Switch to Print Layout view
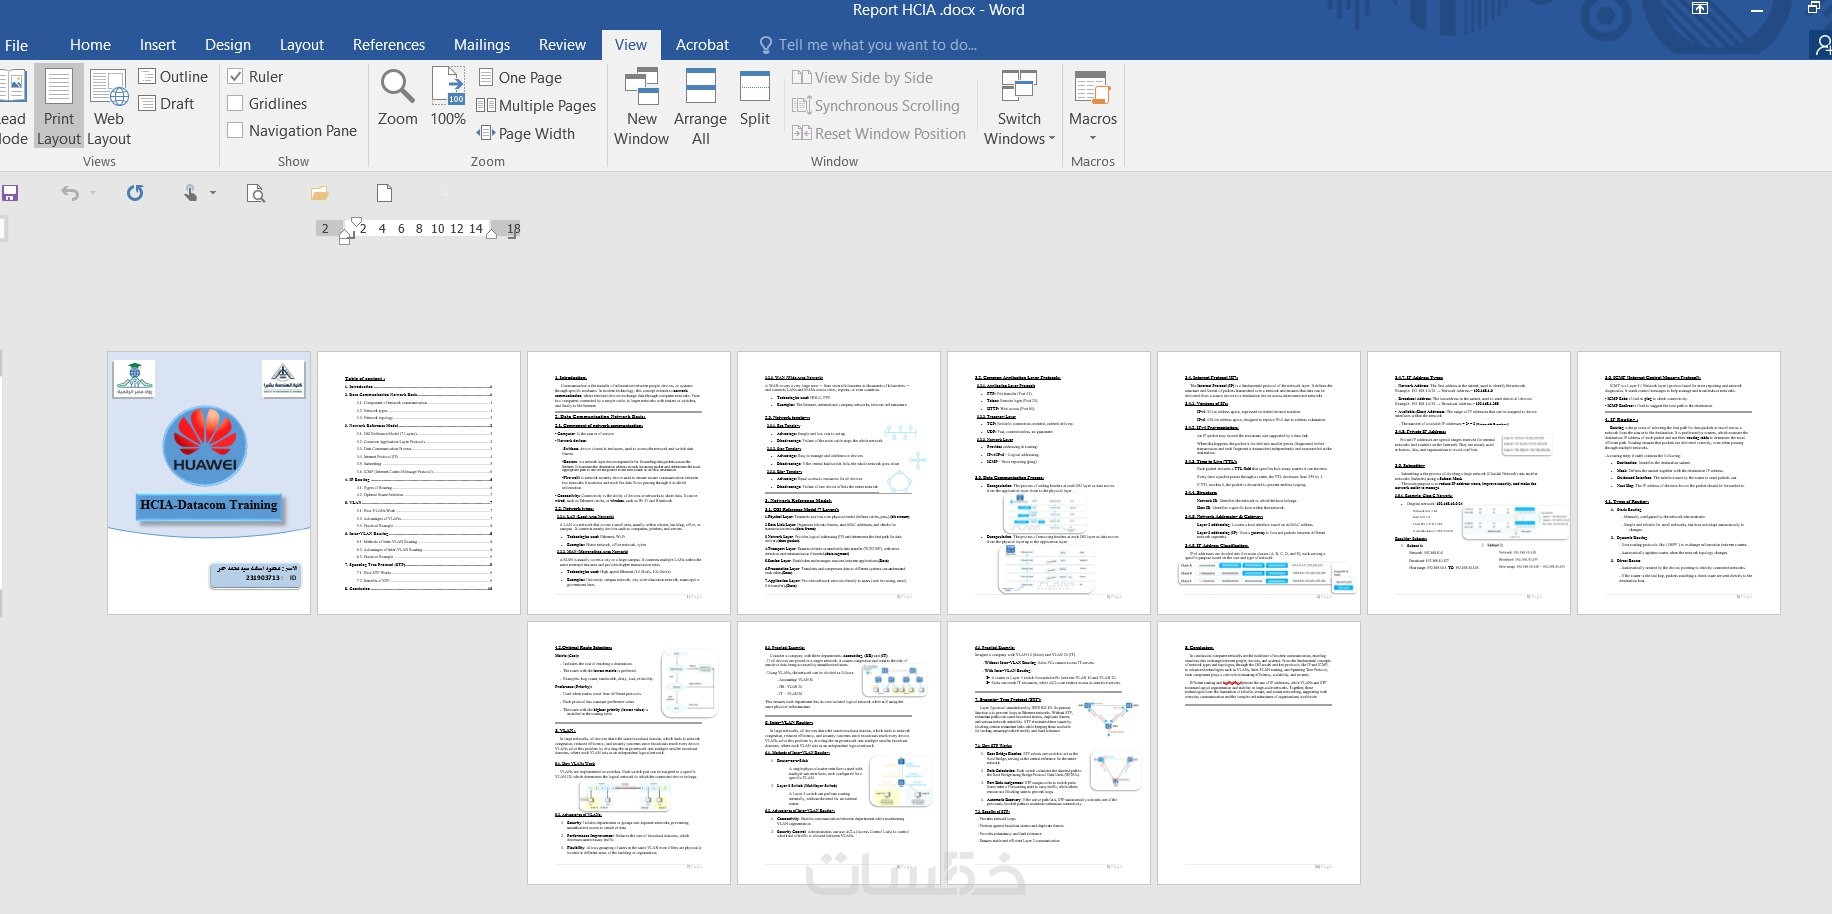This screenshot has width=1832, height=914. click(58, 107)
